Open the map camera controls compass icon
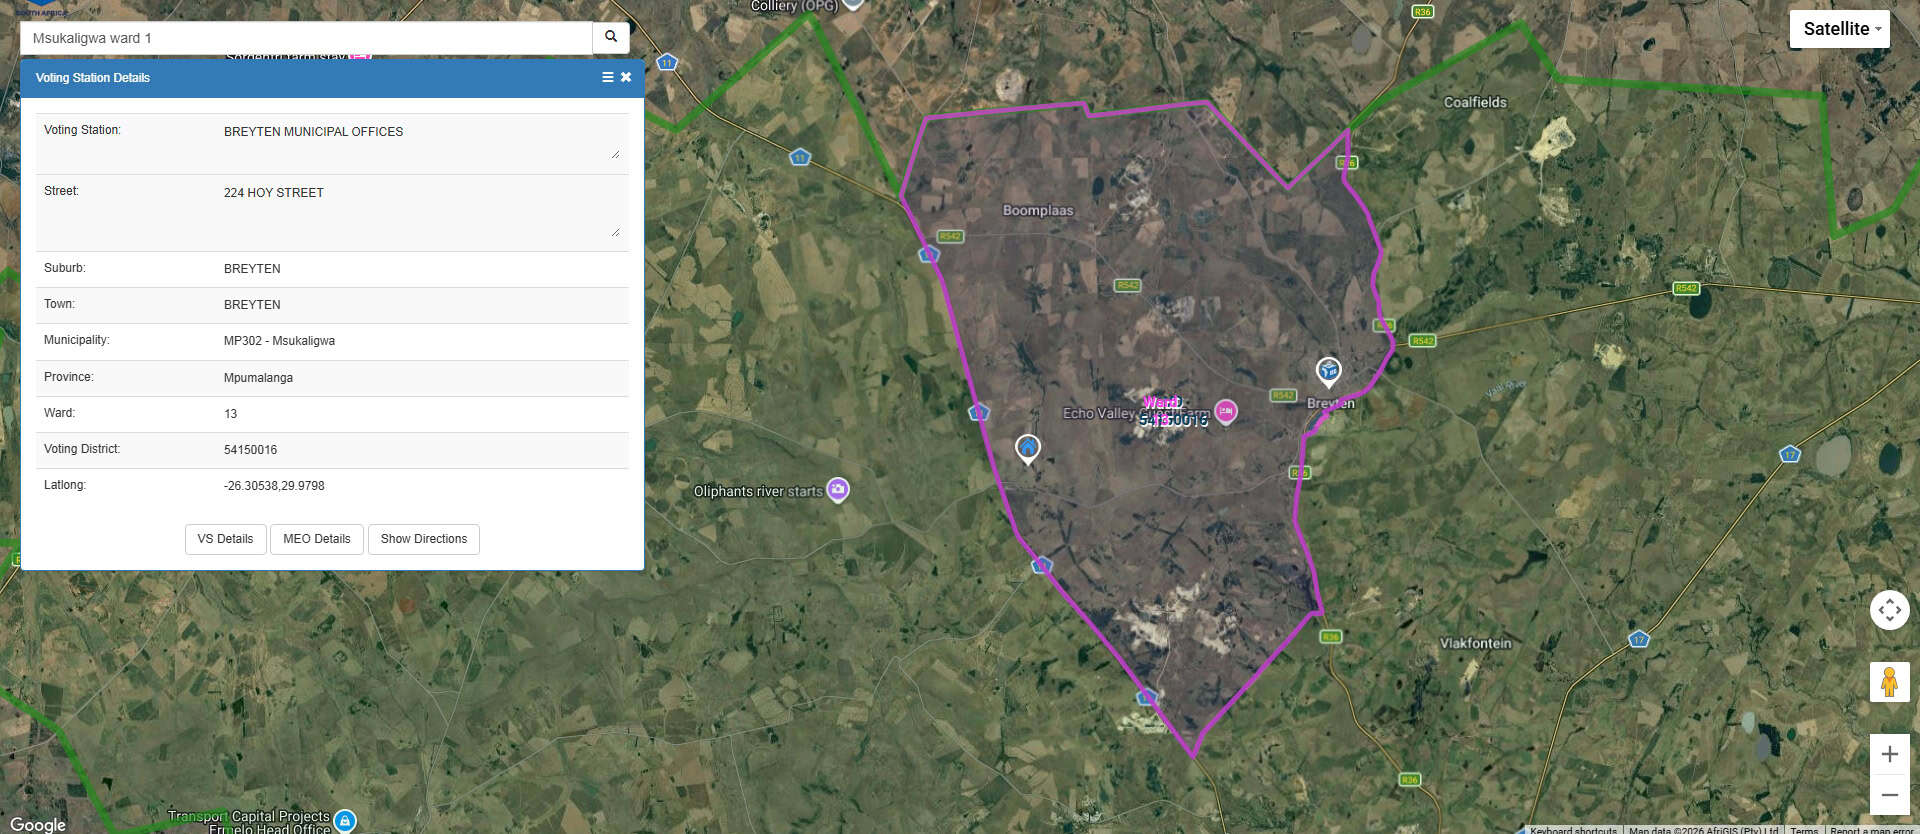This screenshot has height=834, width=1920. click(x=1890, y=610)
